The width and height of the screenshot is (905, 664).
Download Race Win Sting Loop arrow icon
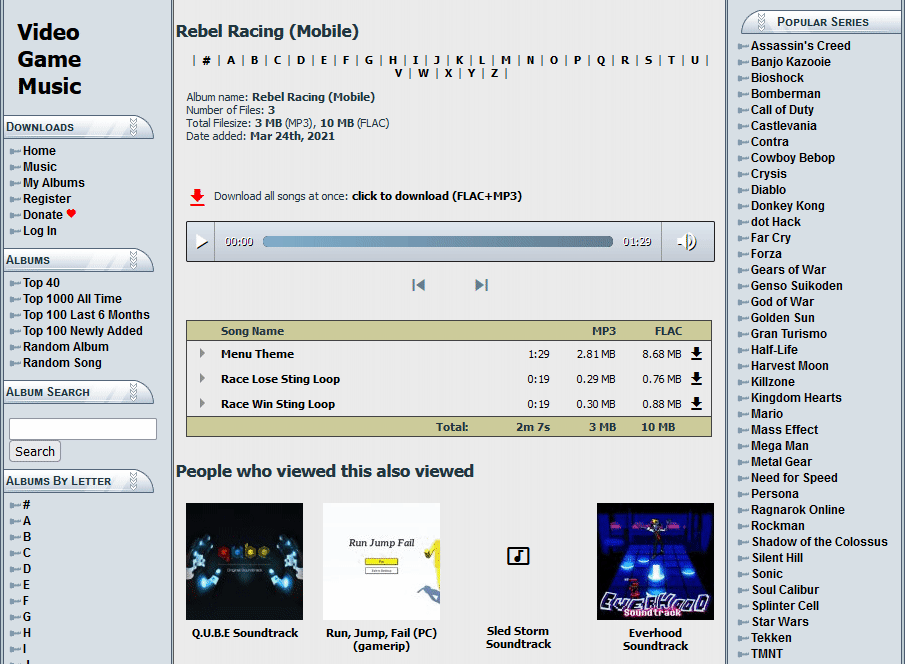pos(697,404)
